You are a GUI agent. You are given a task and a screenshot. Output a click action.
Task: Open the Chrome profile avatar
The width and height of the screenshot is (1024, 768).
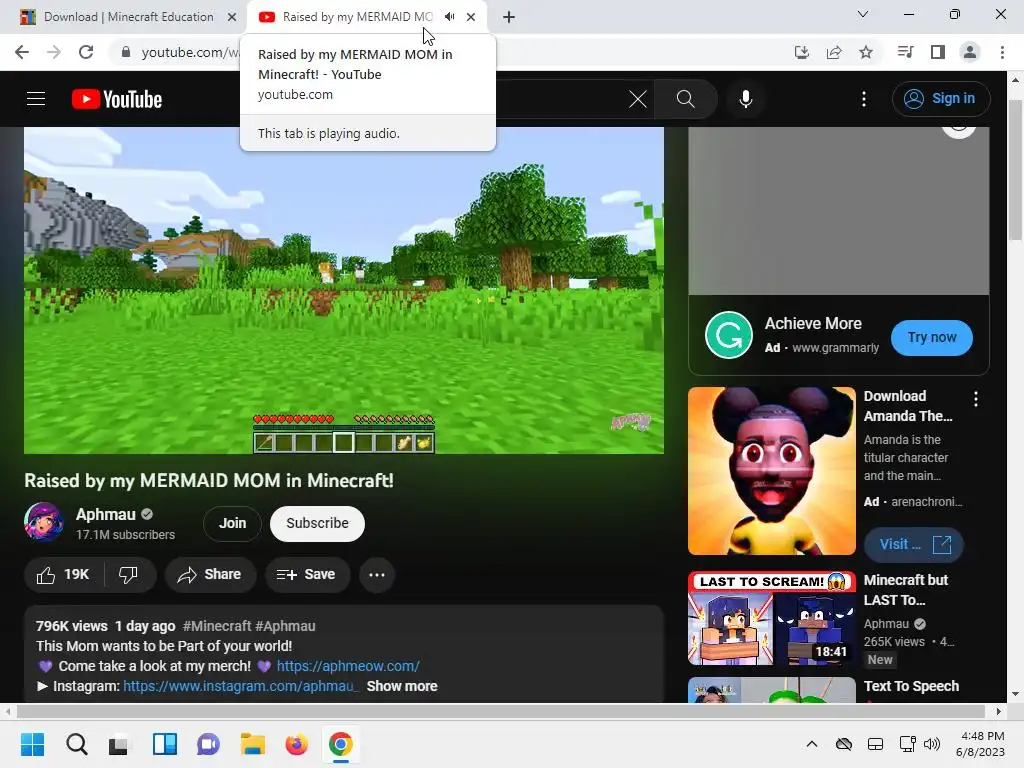(x=970, y=52)
